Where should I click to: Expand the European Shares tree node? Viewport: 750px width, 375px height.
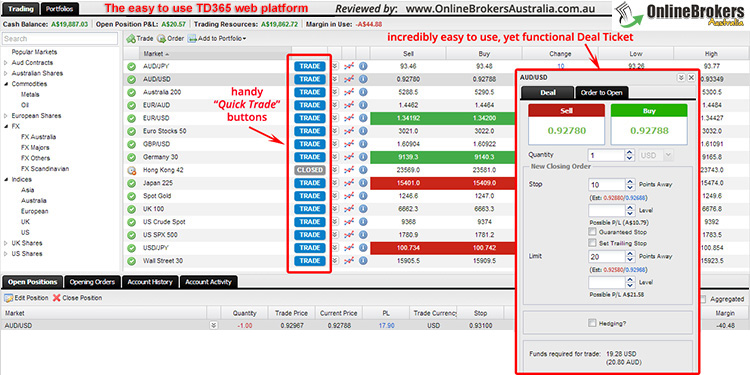coord(6,116)
